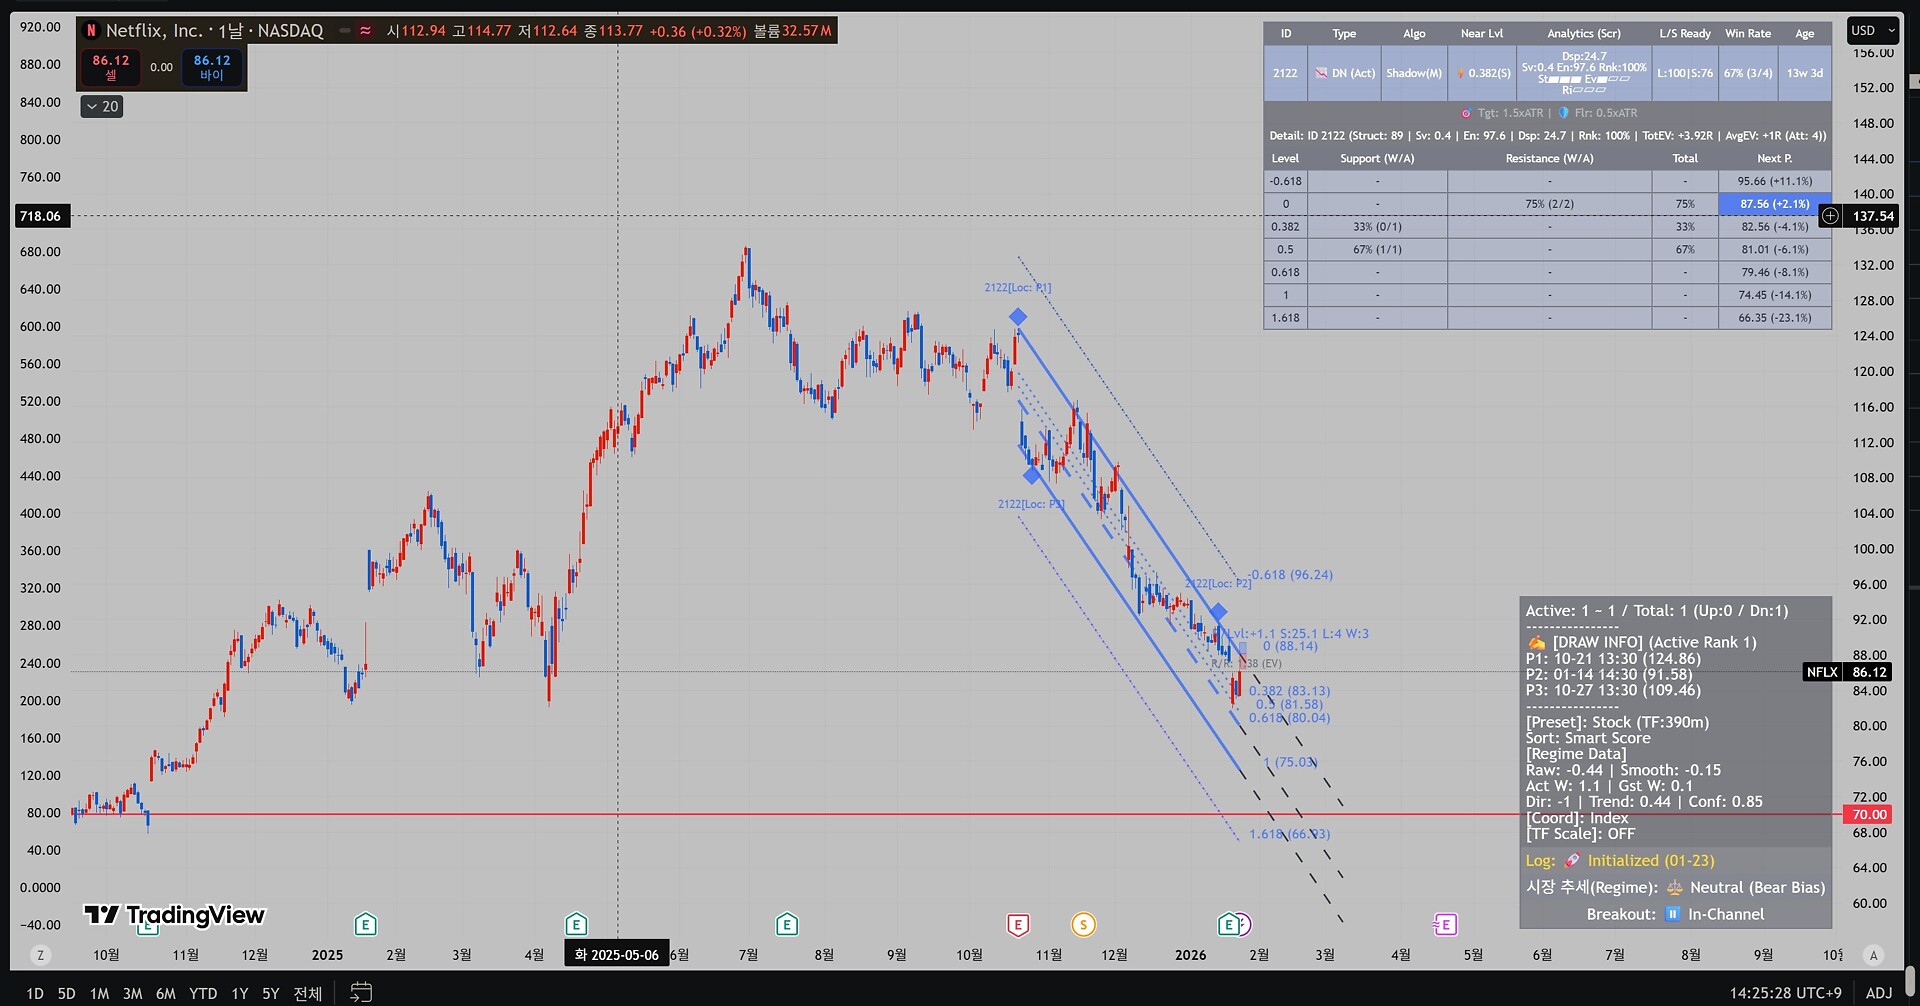This screenshot has width=1920, height=1006.
Task: Click the earnings E marker near May 2025
Action: [x=576, y=924]
